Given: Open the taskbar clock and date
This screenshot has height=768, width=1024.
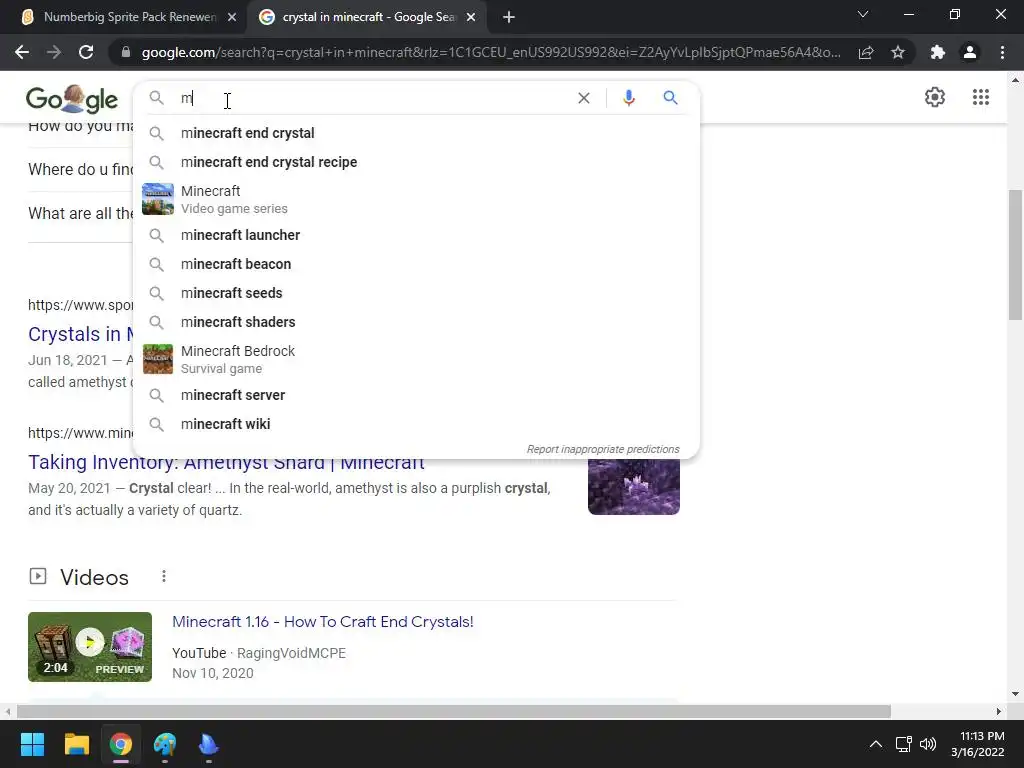Looking at the screenshot, I should 978,744.
